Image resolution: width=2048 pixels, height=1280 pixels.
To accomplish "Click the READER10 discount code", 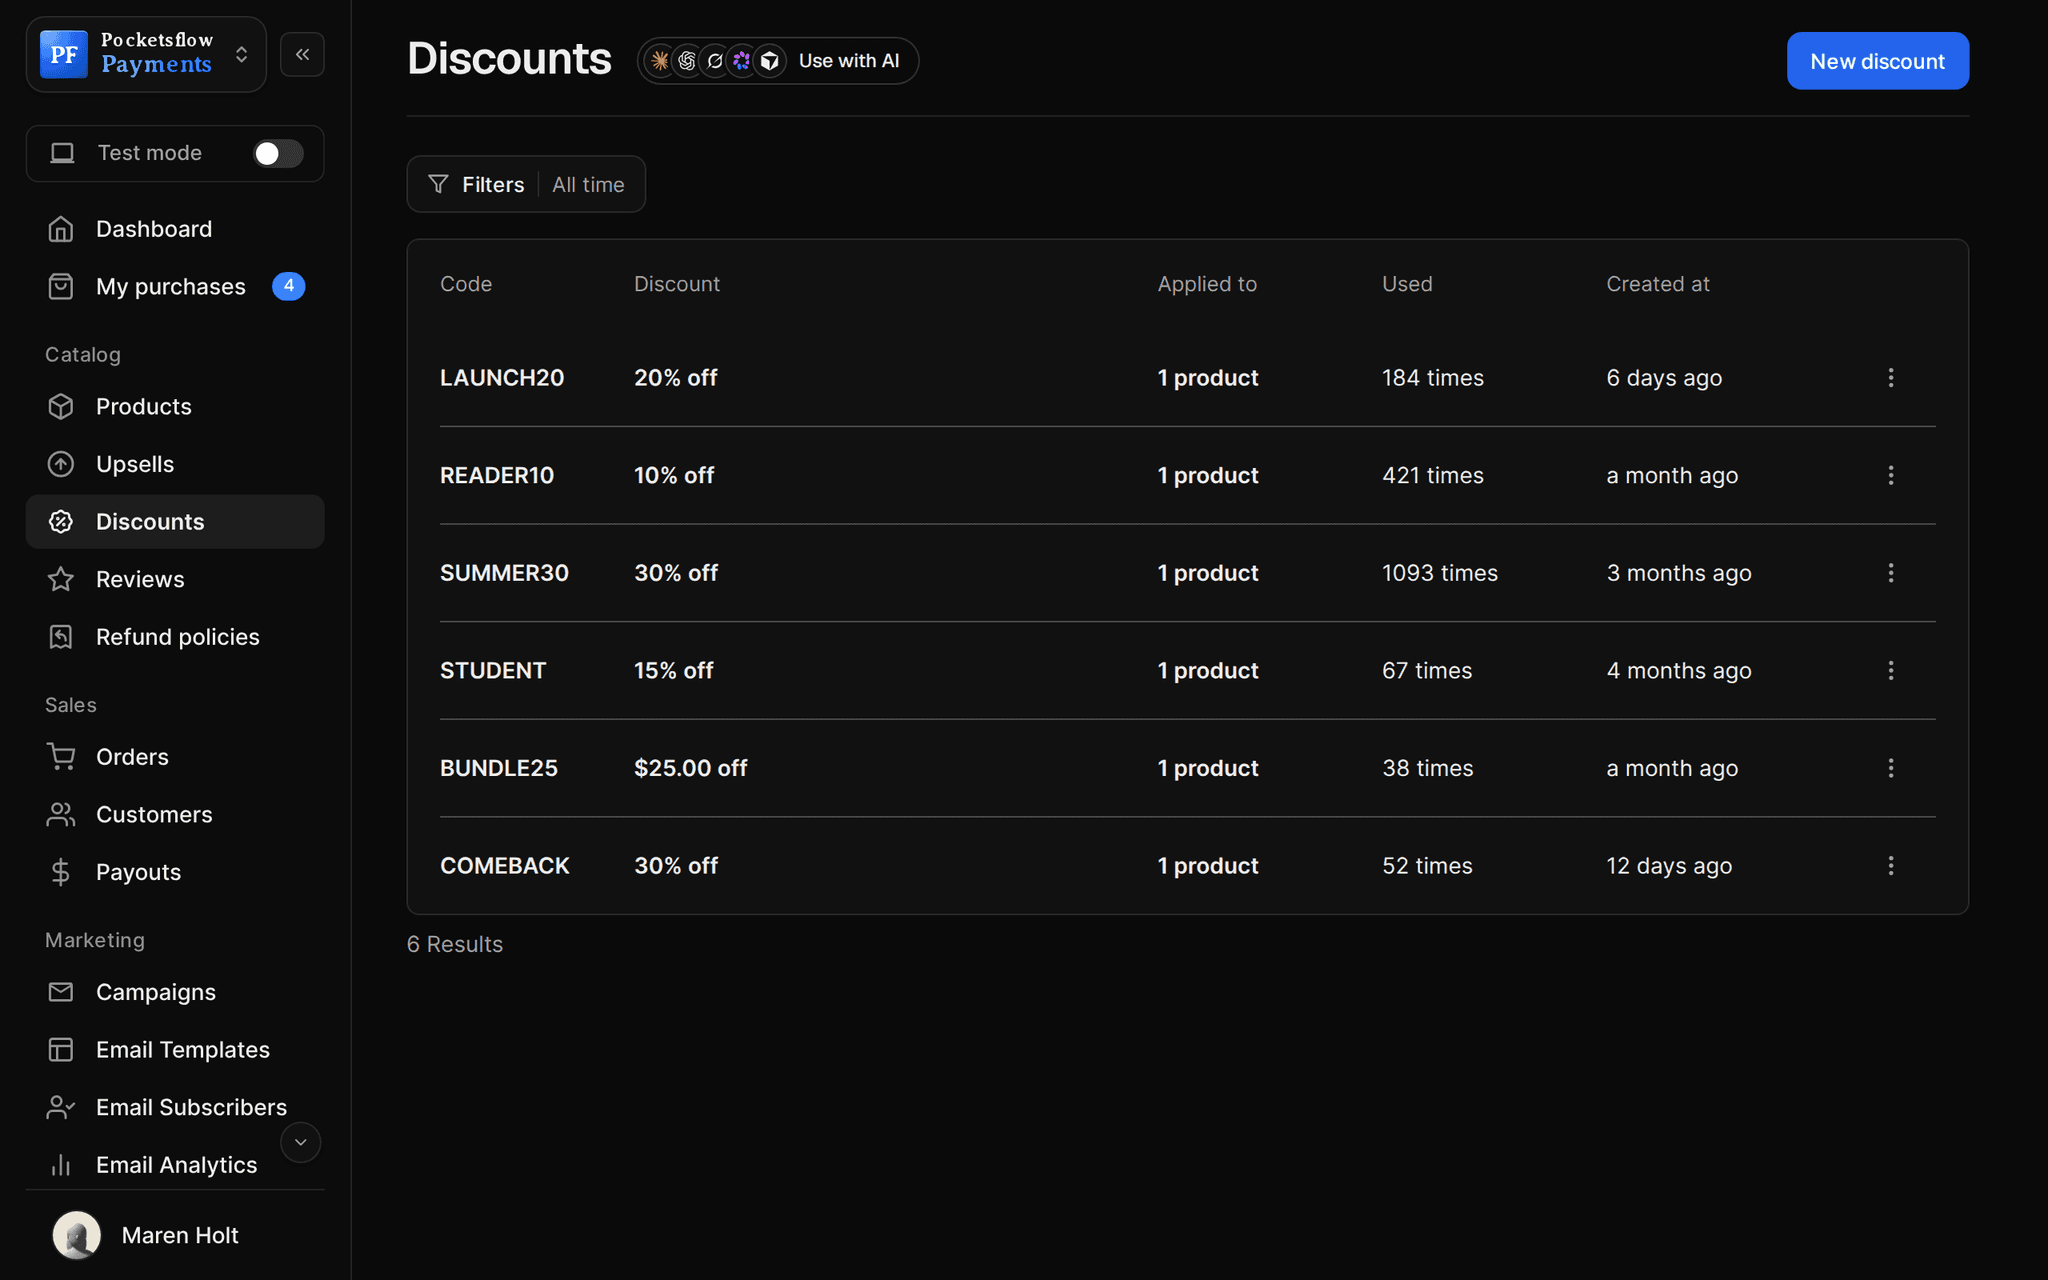I will 497,475.
